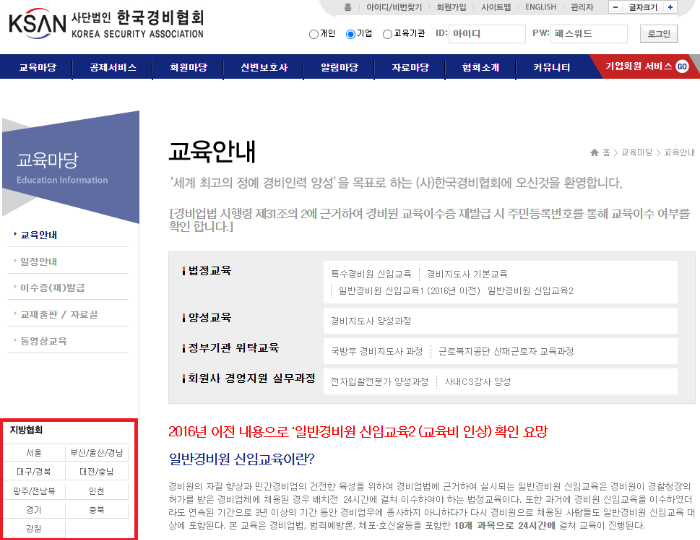Select the 개인 radio button
Image resolution: width=700 pixels, height=540 pixels.
pos(314,34)
